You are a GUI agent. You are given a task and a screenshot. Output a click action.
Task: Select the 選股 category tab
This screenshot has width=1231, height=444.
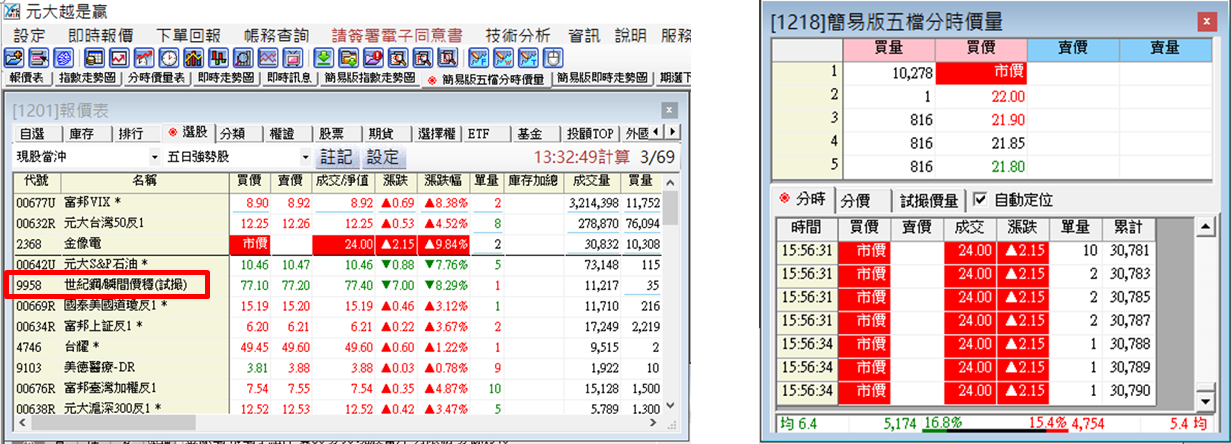(x=187, y=133)
